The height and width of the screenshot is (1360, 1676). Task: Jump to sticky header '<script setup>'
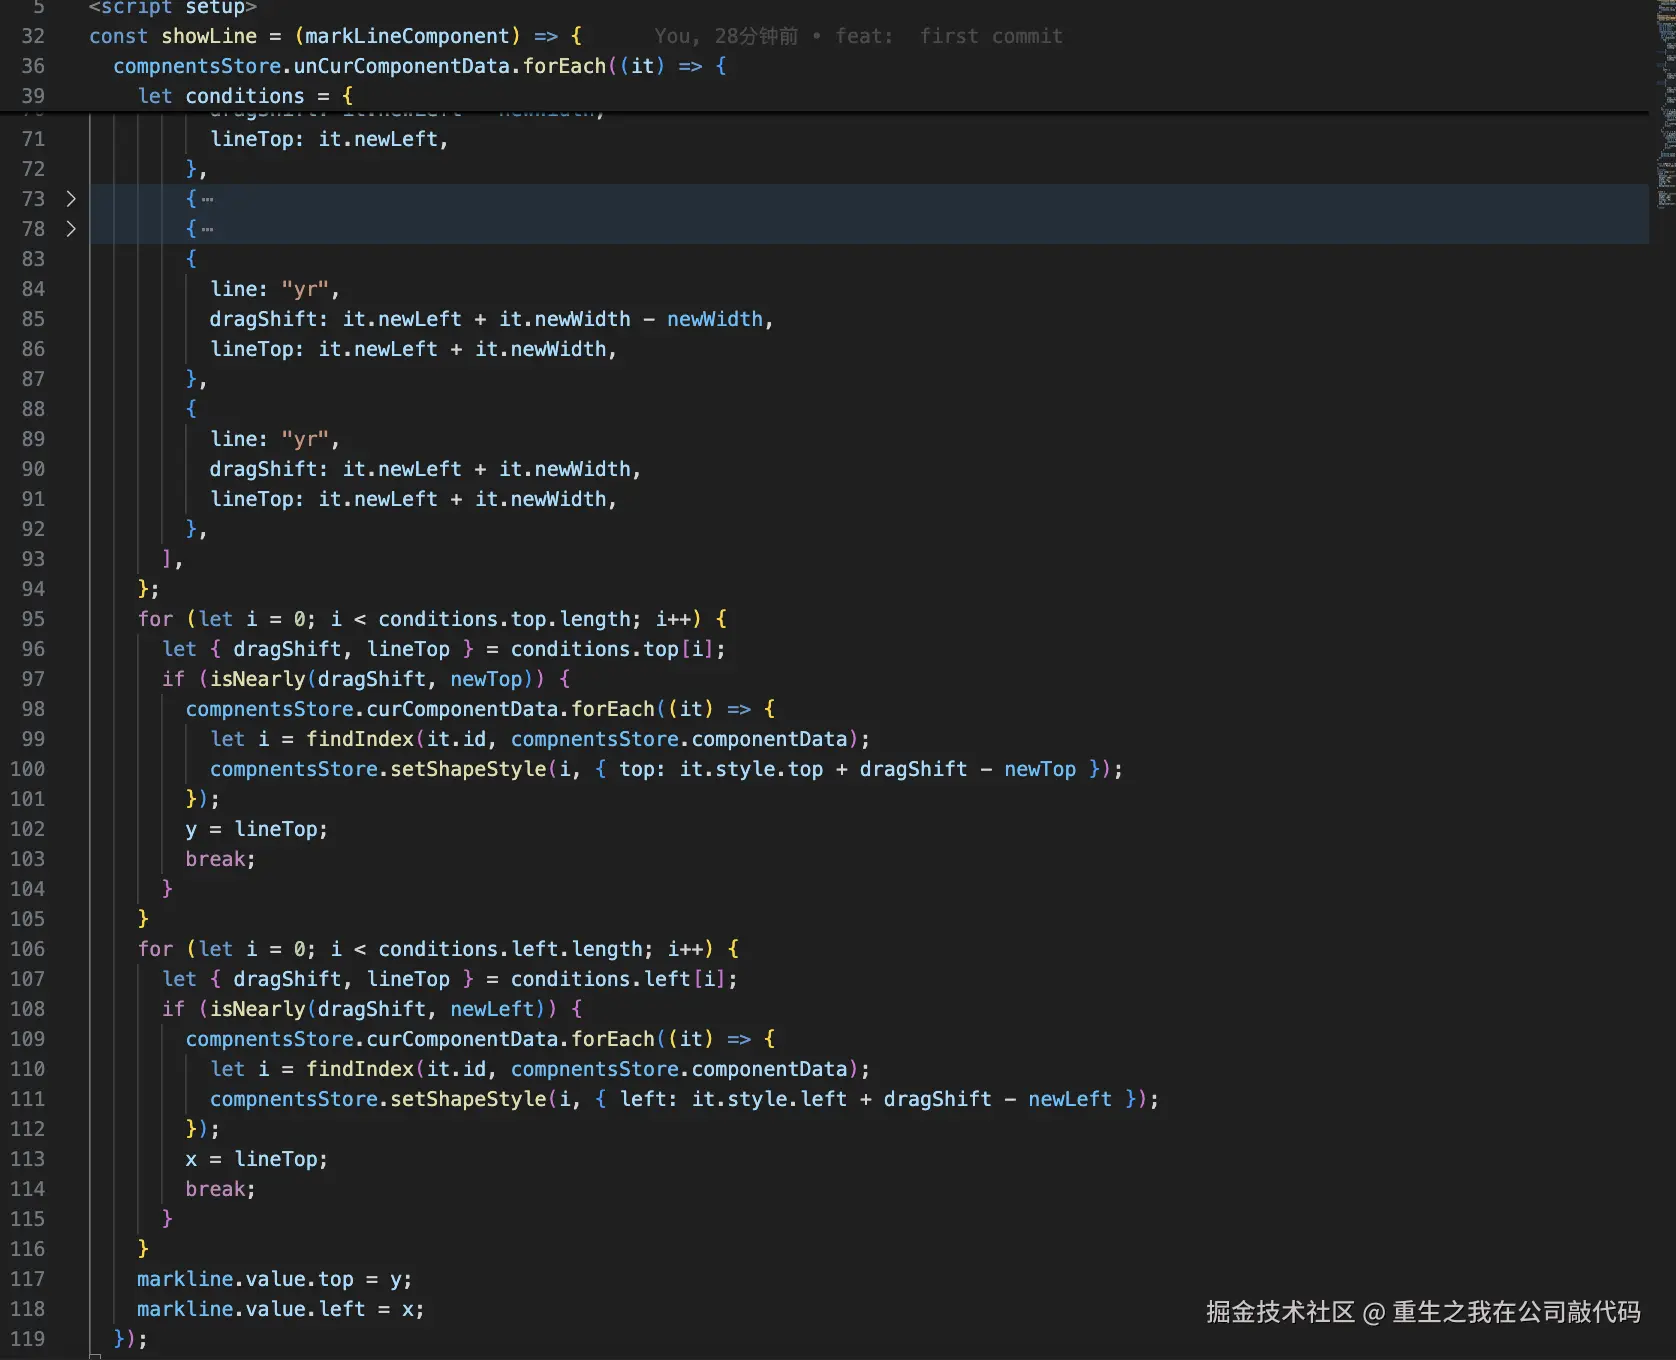pyautogui.click(x=173, y=8)
